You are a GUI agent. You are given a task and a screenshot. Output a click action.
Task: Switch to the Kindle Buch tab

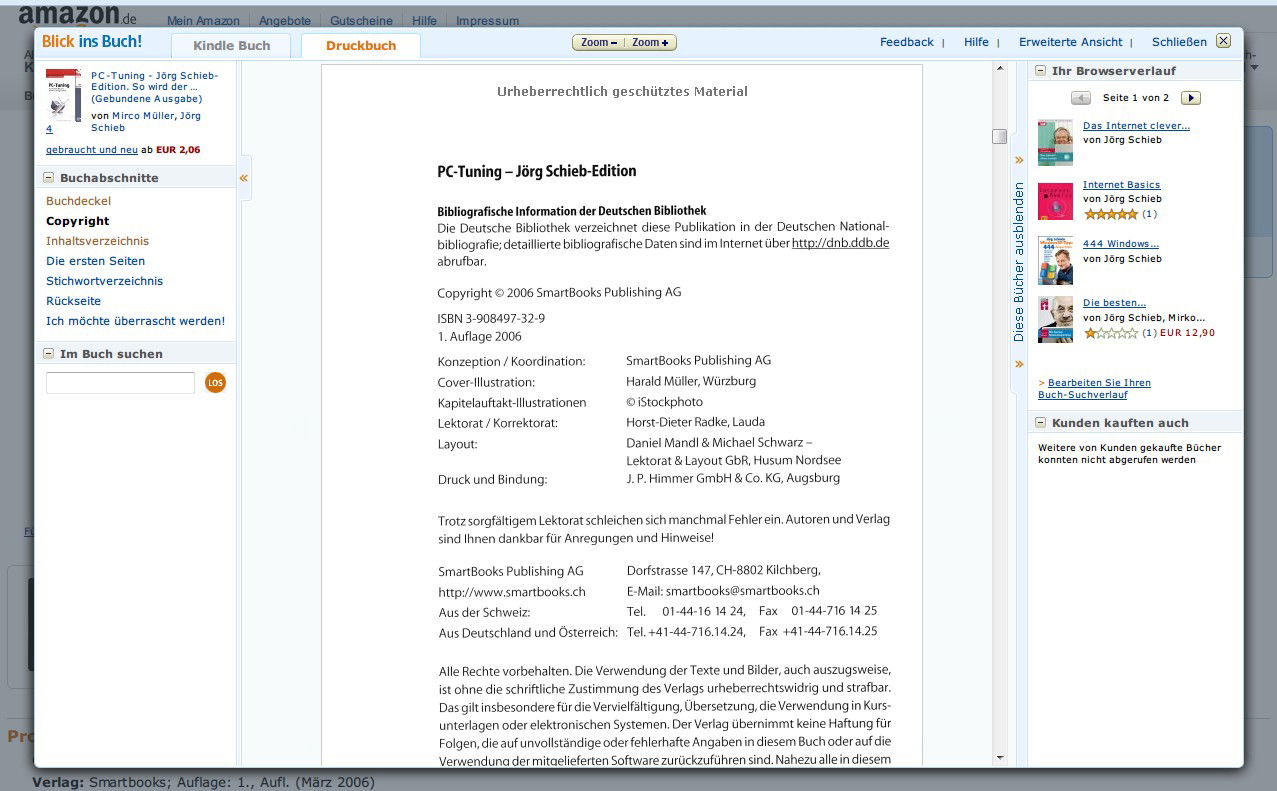pyautogui.click(x=231, y=46)
